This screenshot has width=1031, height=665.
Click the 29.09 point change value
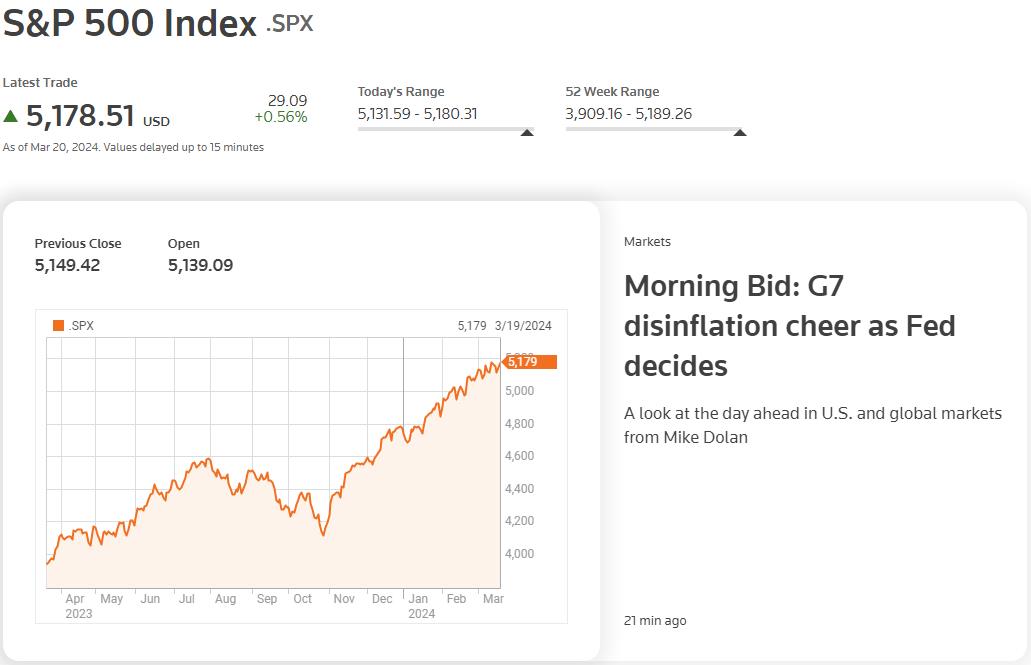287,101
